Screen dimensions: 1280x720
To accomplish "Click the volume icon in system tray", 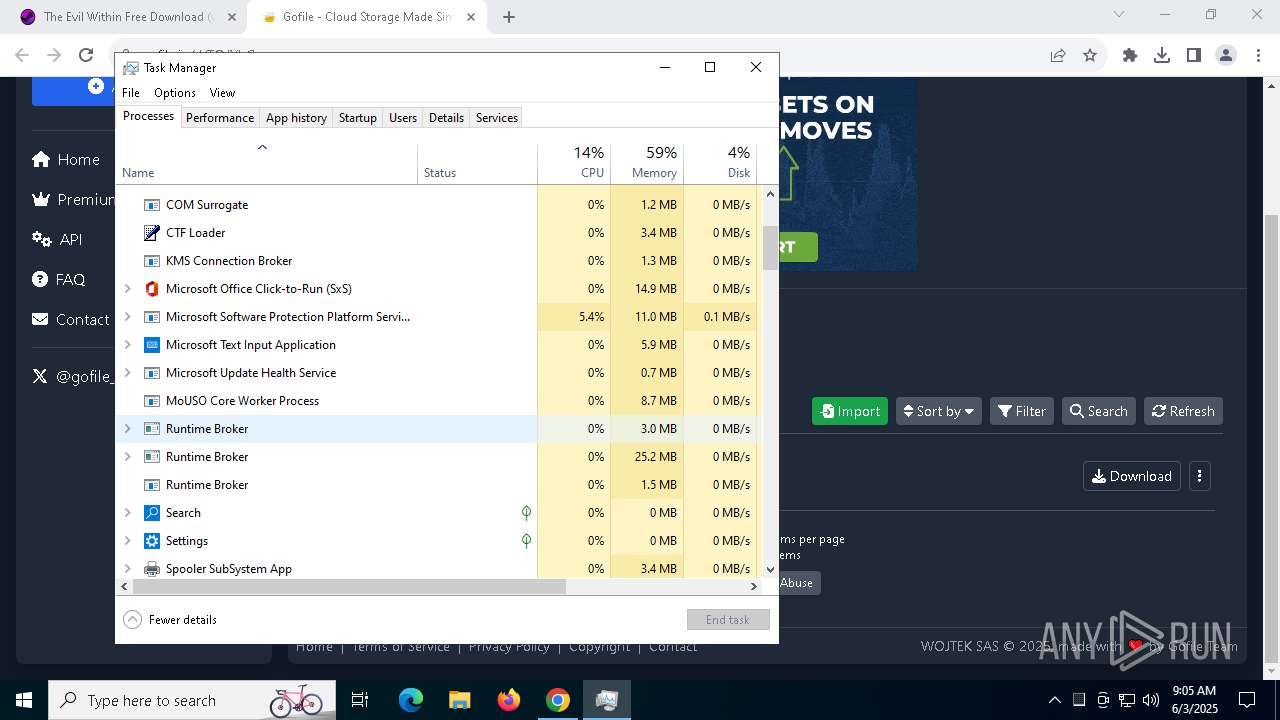I will point(1151,700).
